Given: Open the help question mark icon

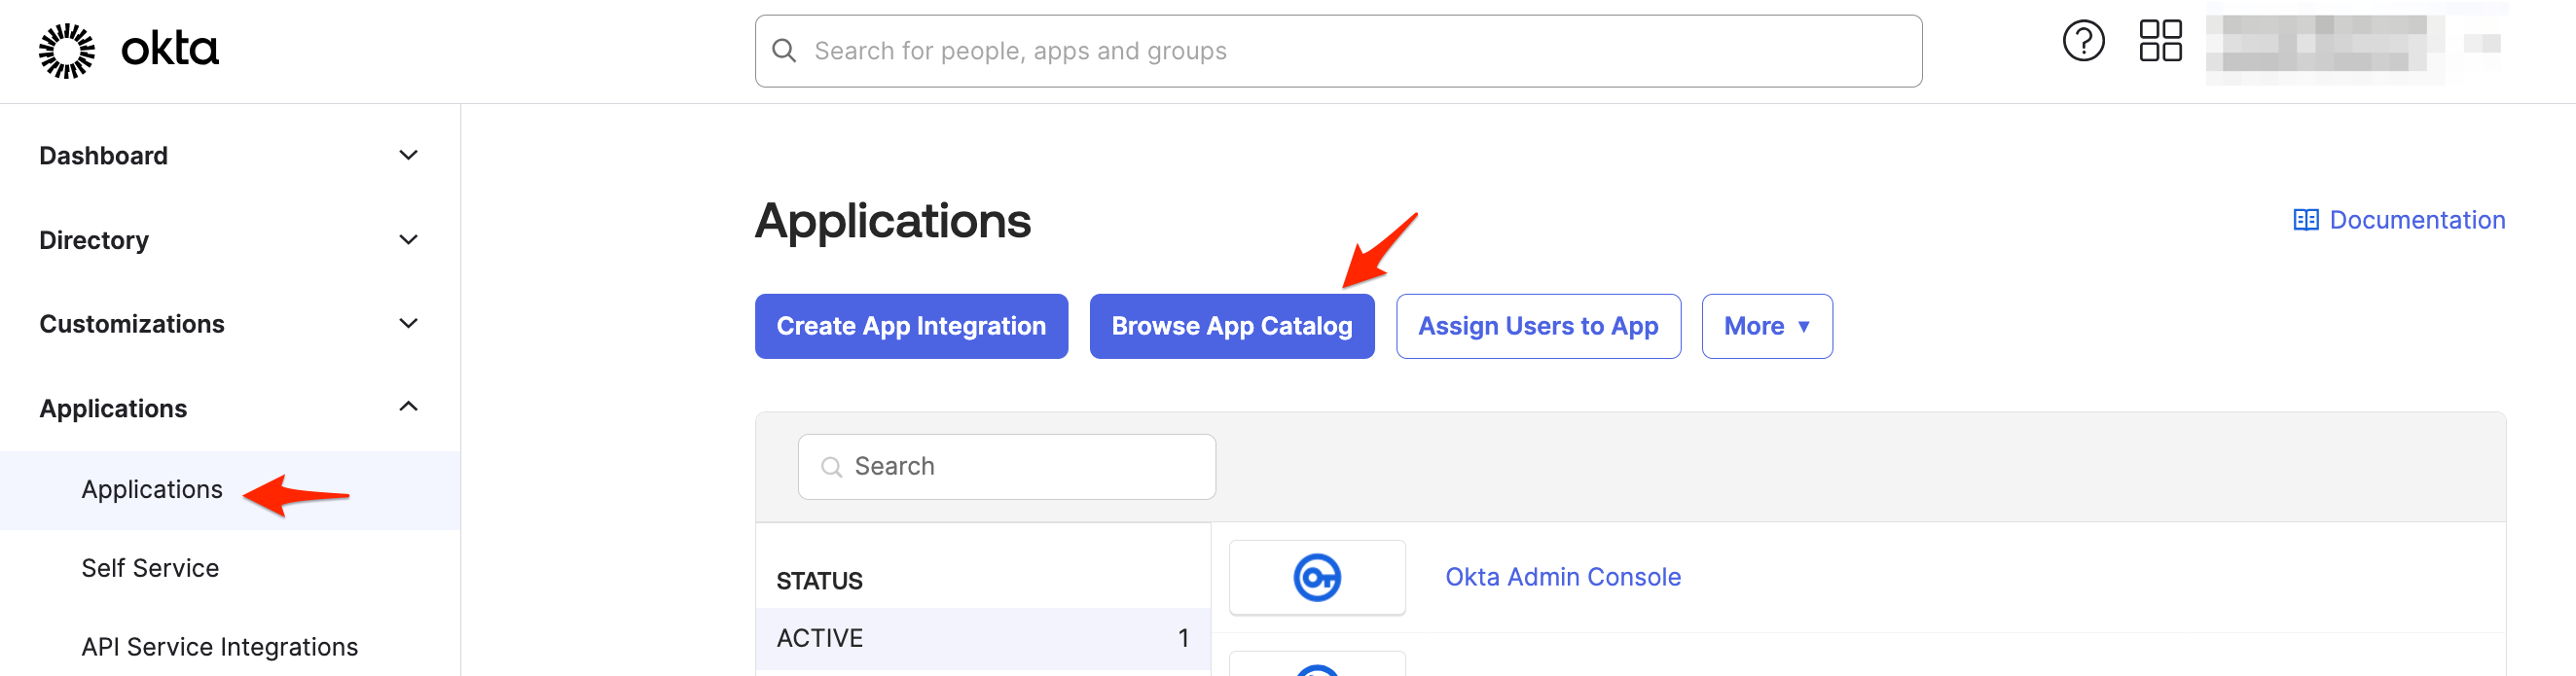Looking at the screenshot, I should pyautogui.click(x=2083, y=41).
